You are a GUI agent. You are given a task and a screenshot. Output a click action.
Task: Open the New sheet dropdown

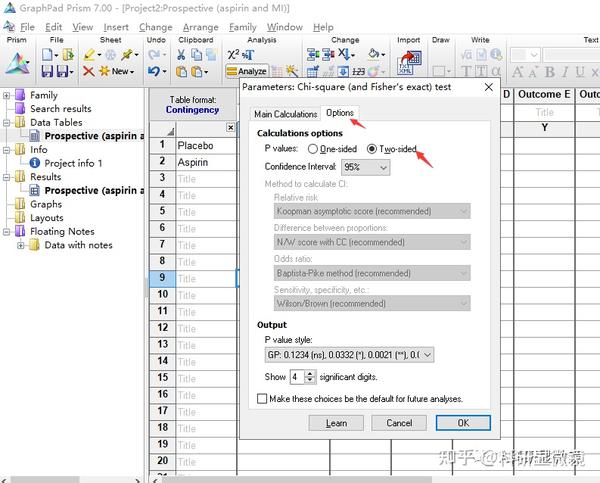132,72
